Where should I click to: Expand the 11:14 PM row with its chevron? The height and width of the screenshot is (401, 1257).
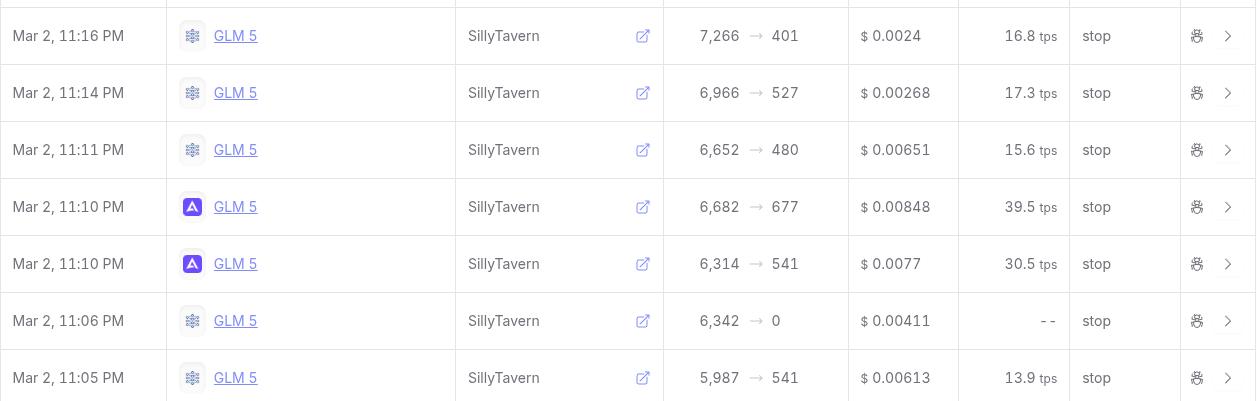coord(1228,93)
